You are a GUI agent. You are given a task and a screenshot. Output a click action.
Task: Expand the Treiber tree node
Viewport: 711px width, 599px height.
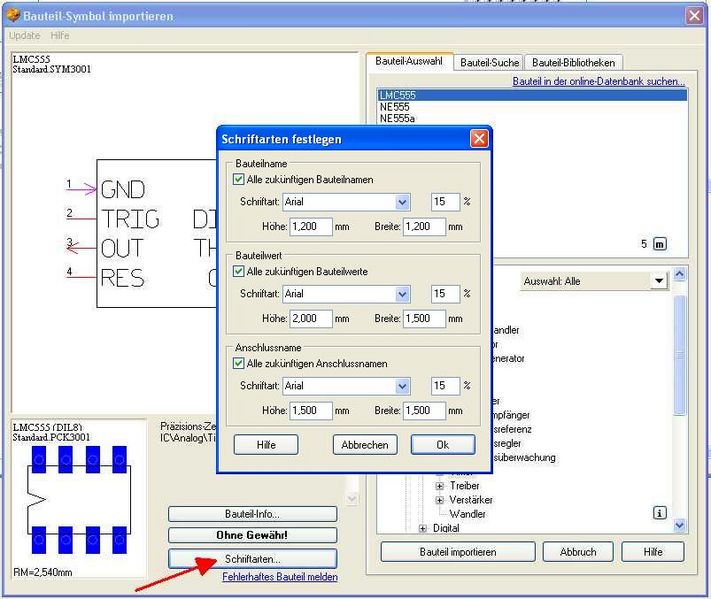pyautogui.click(x=440, y=486)
